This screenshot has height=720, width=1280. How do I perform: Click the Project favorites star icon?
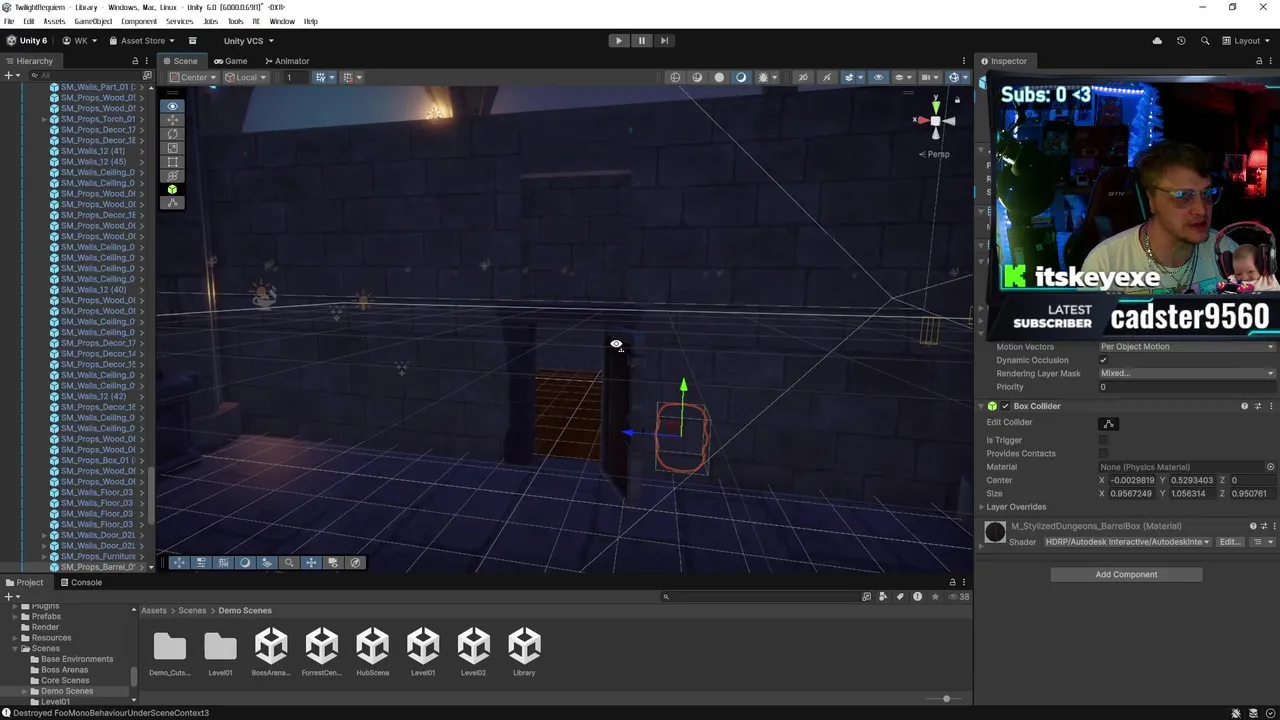pos(935,597)
